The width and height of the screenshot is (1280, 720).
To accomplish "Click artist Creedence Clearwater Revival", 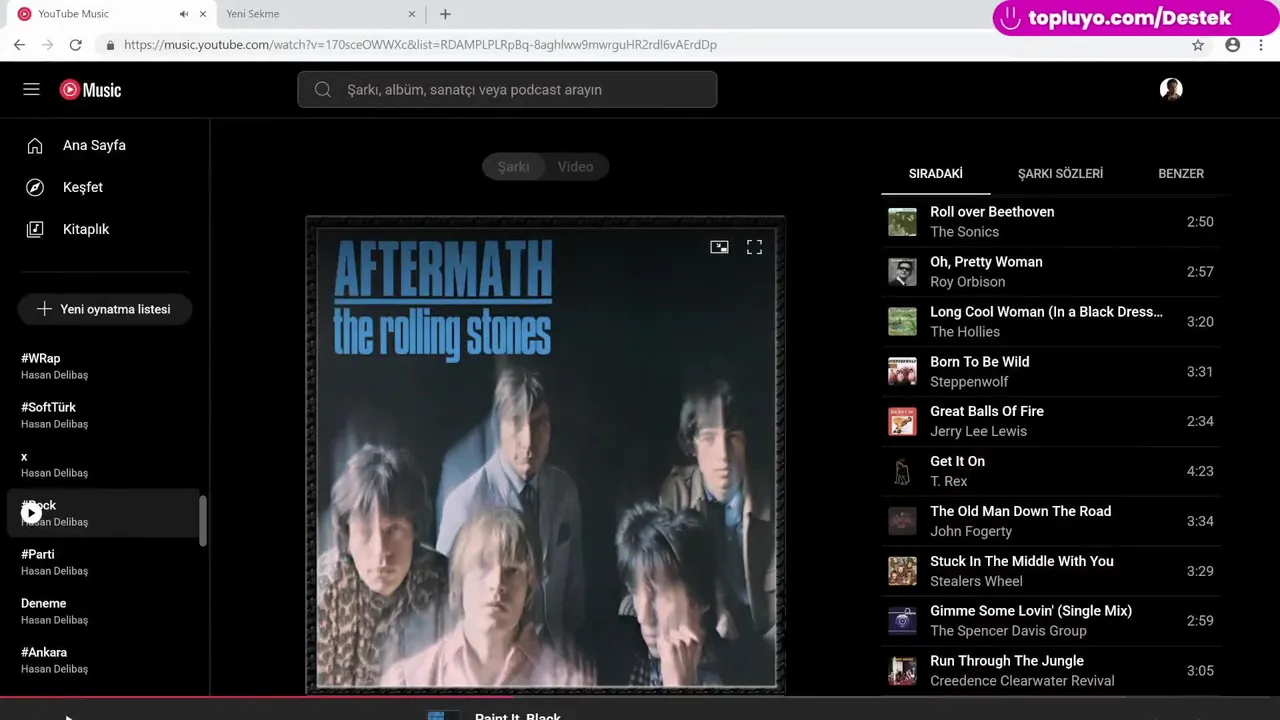I will (x=1022, y=681).
